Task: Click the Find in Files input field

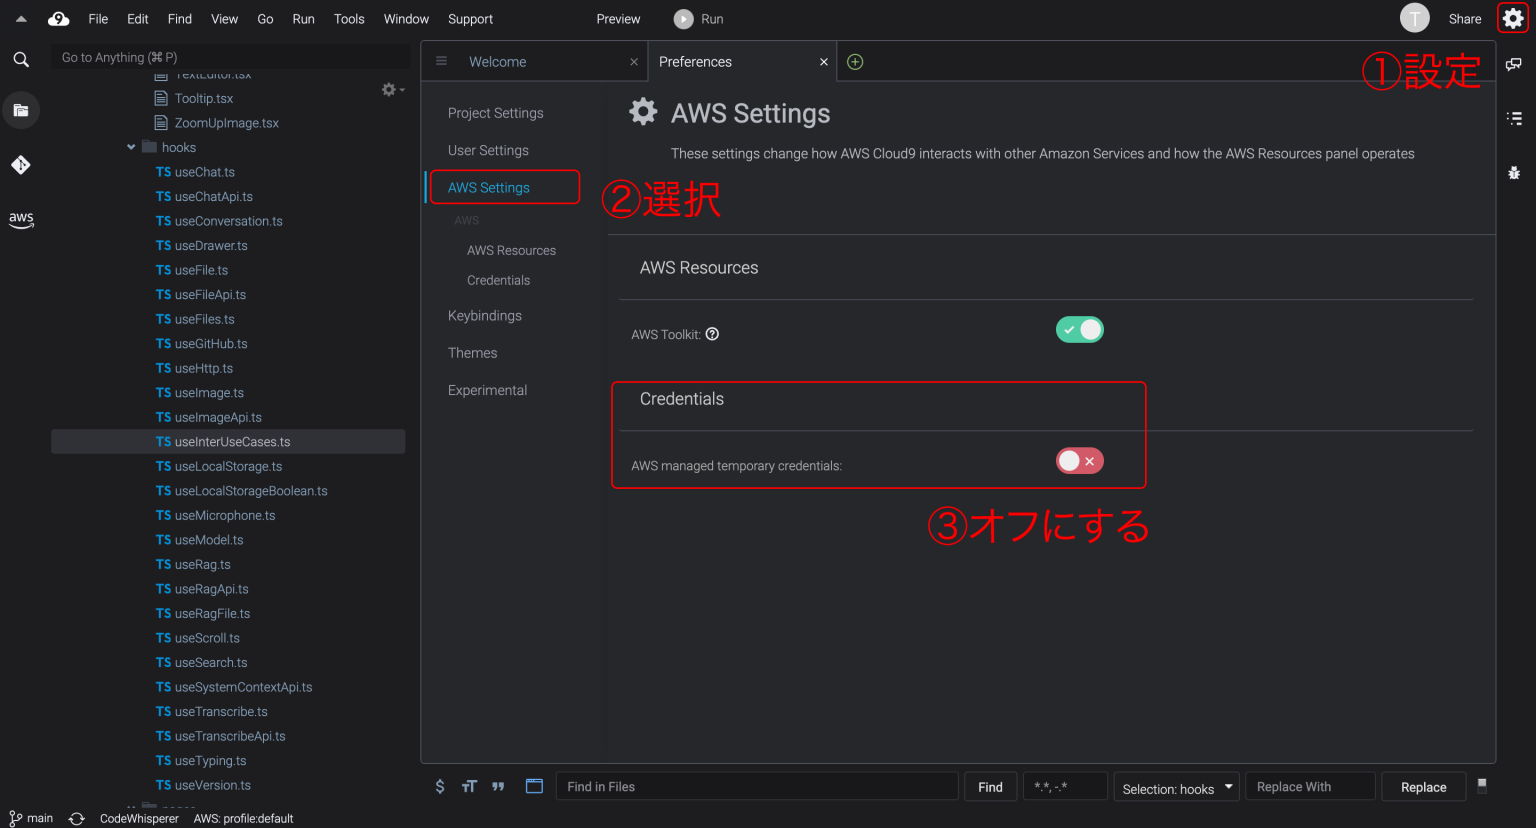Action: 756,787
